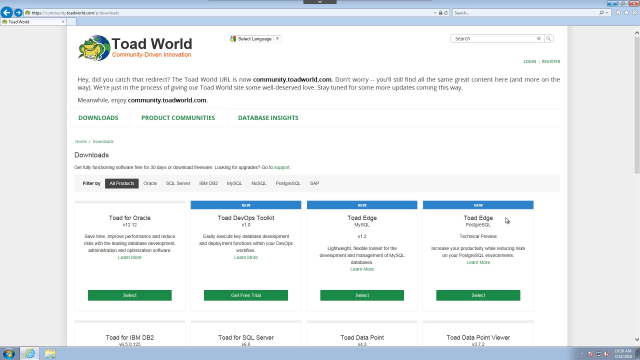Click Select button for Toad Edge MySQL
The height and width of the screenshot is (360, 640).
[362, 295]
